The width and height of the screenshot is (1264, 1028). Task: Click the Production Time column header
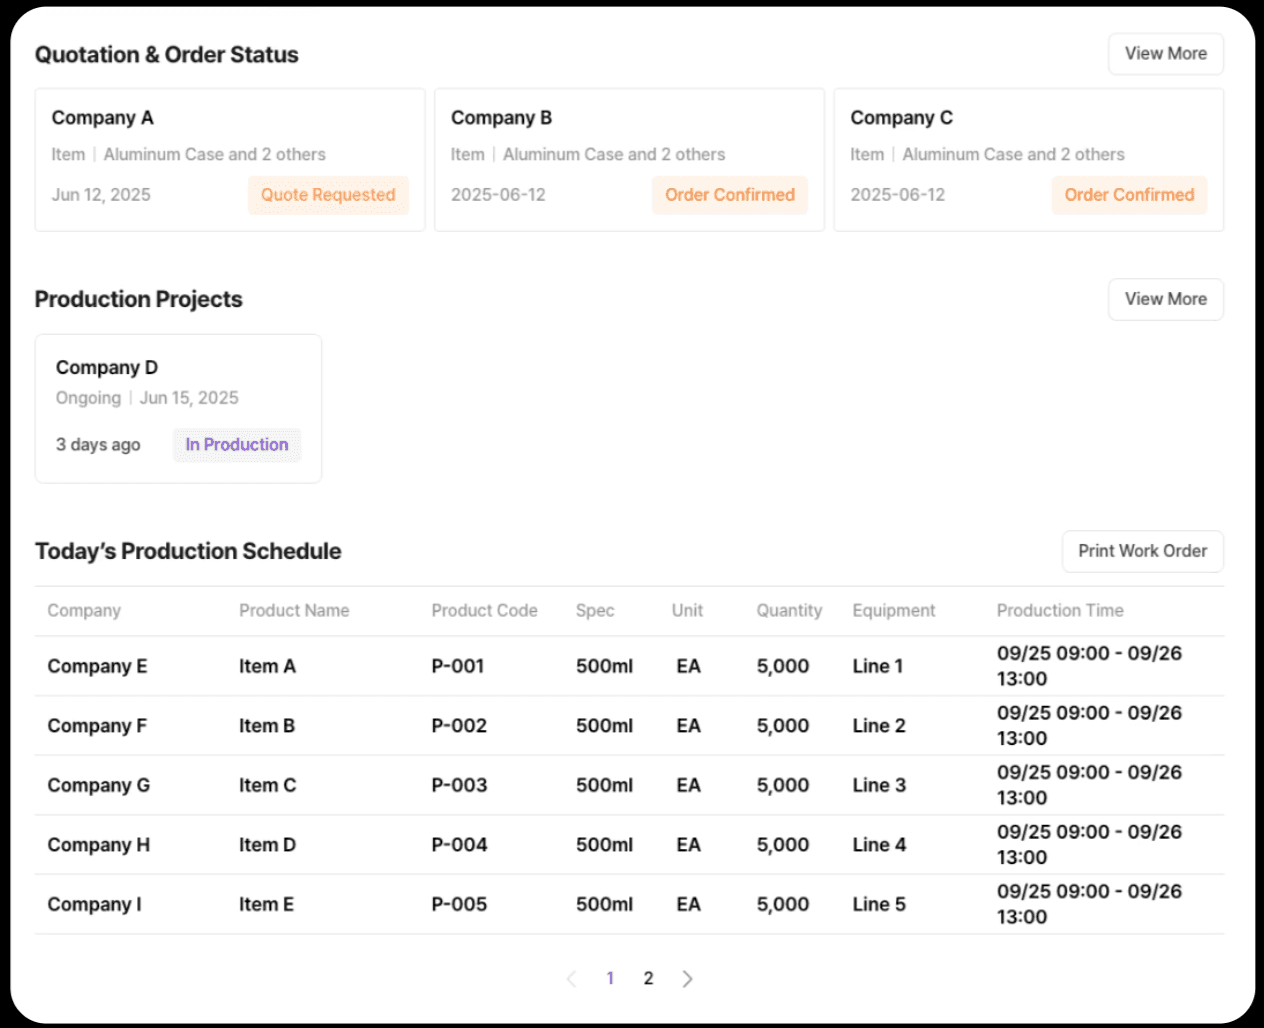click(x=1060, y=611)
